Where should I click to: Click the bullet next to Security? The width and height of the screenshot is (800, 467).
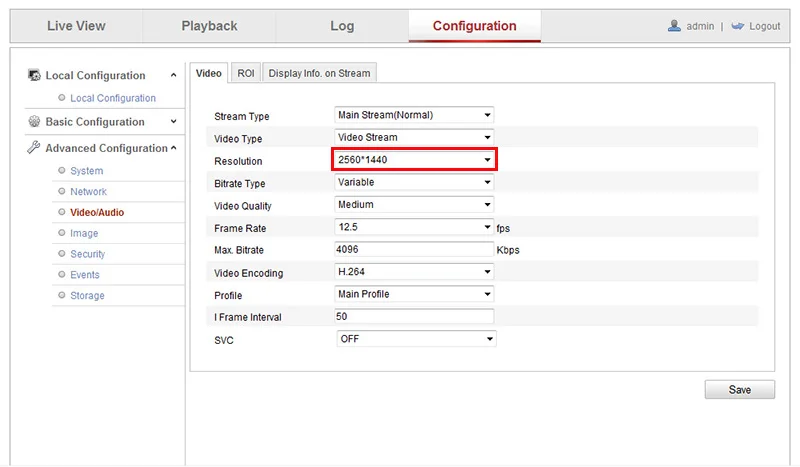62,254
